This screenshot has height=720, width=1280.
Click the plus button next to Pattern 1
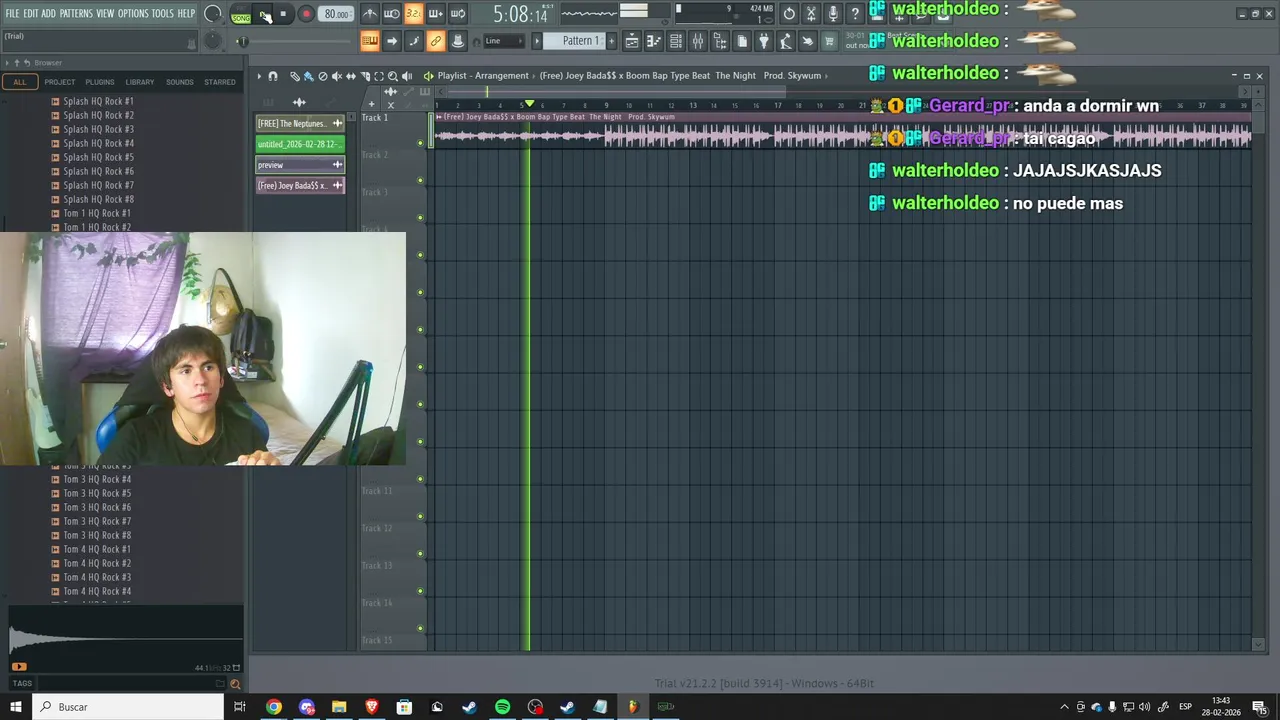point(611,41)
